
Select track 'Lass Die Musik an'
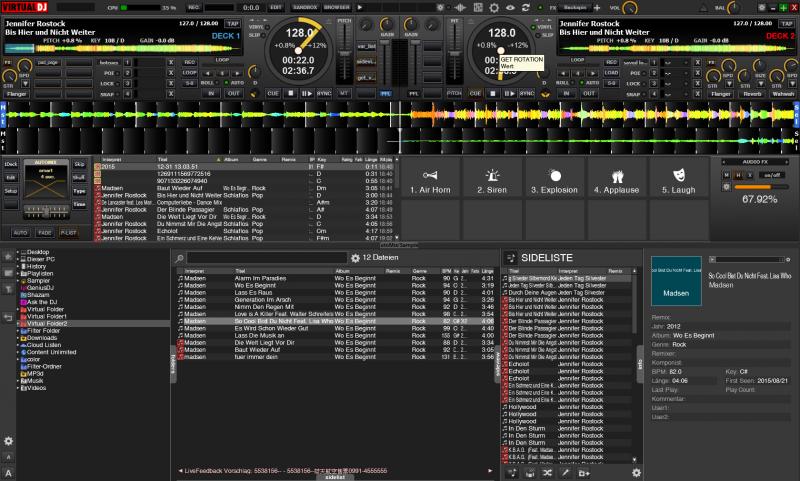[335, 336]
